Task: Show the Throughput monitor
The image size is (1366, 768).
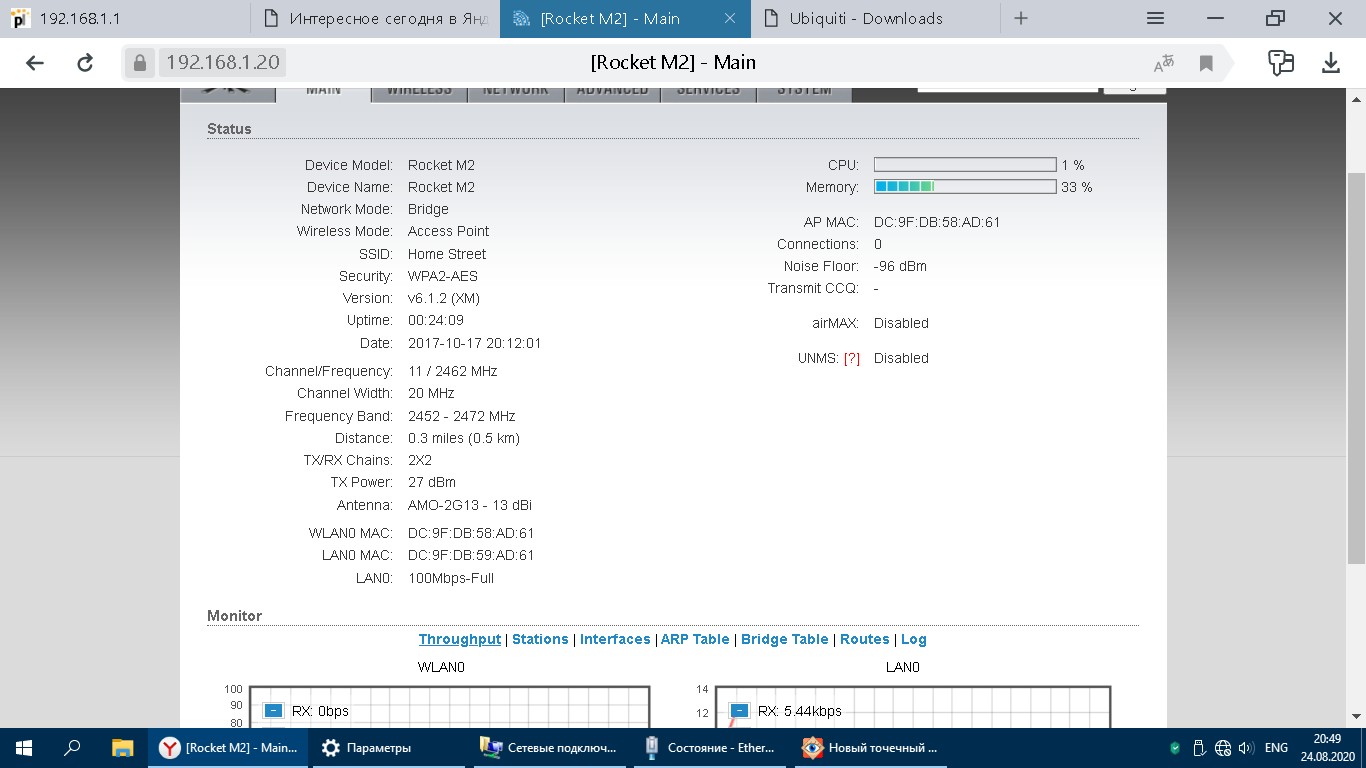Action: pos(460,639)
